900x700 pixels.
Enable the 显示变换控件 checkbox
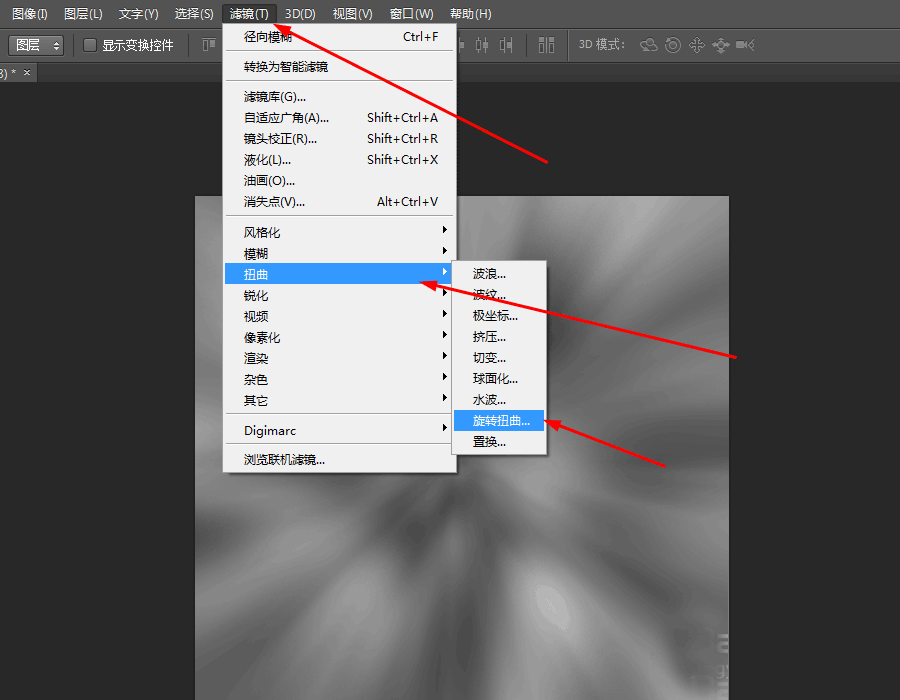[x=88, y=44]
